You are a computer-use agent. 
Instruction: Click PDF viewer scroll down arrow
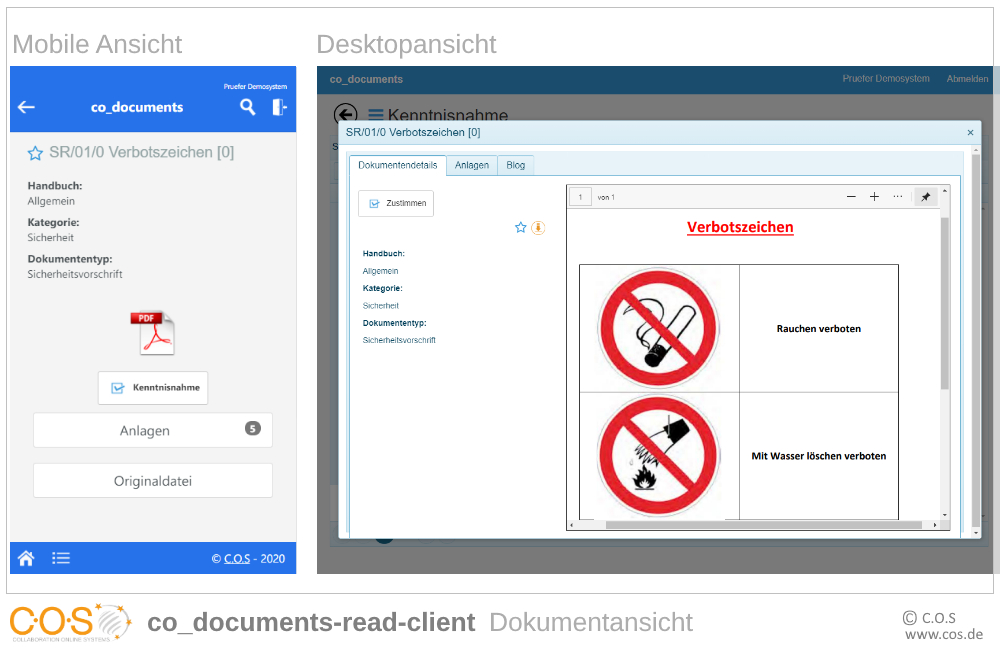(x=945, y=515)
